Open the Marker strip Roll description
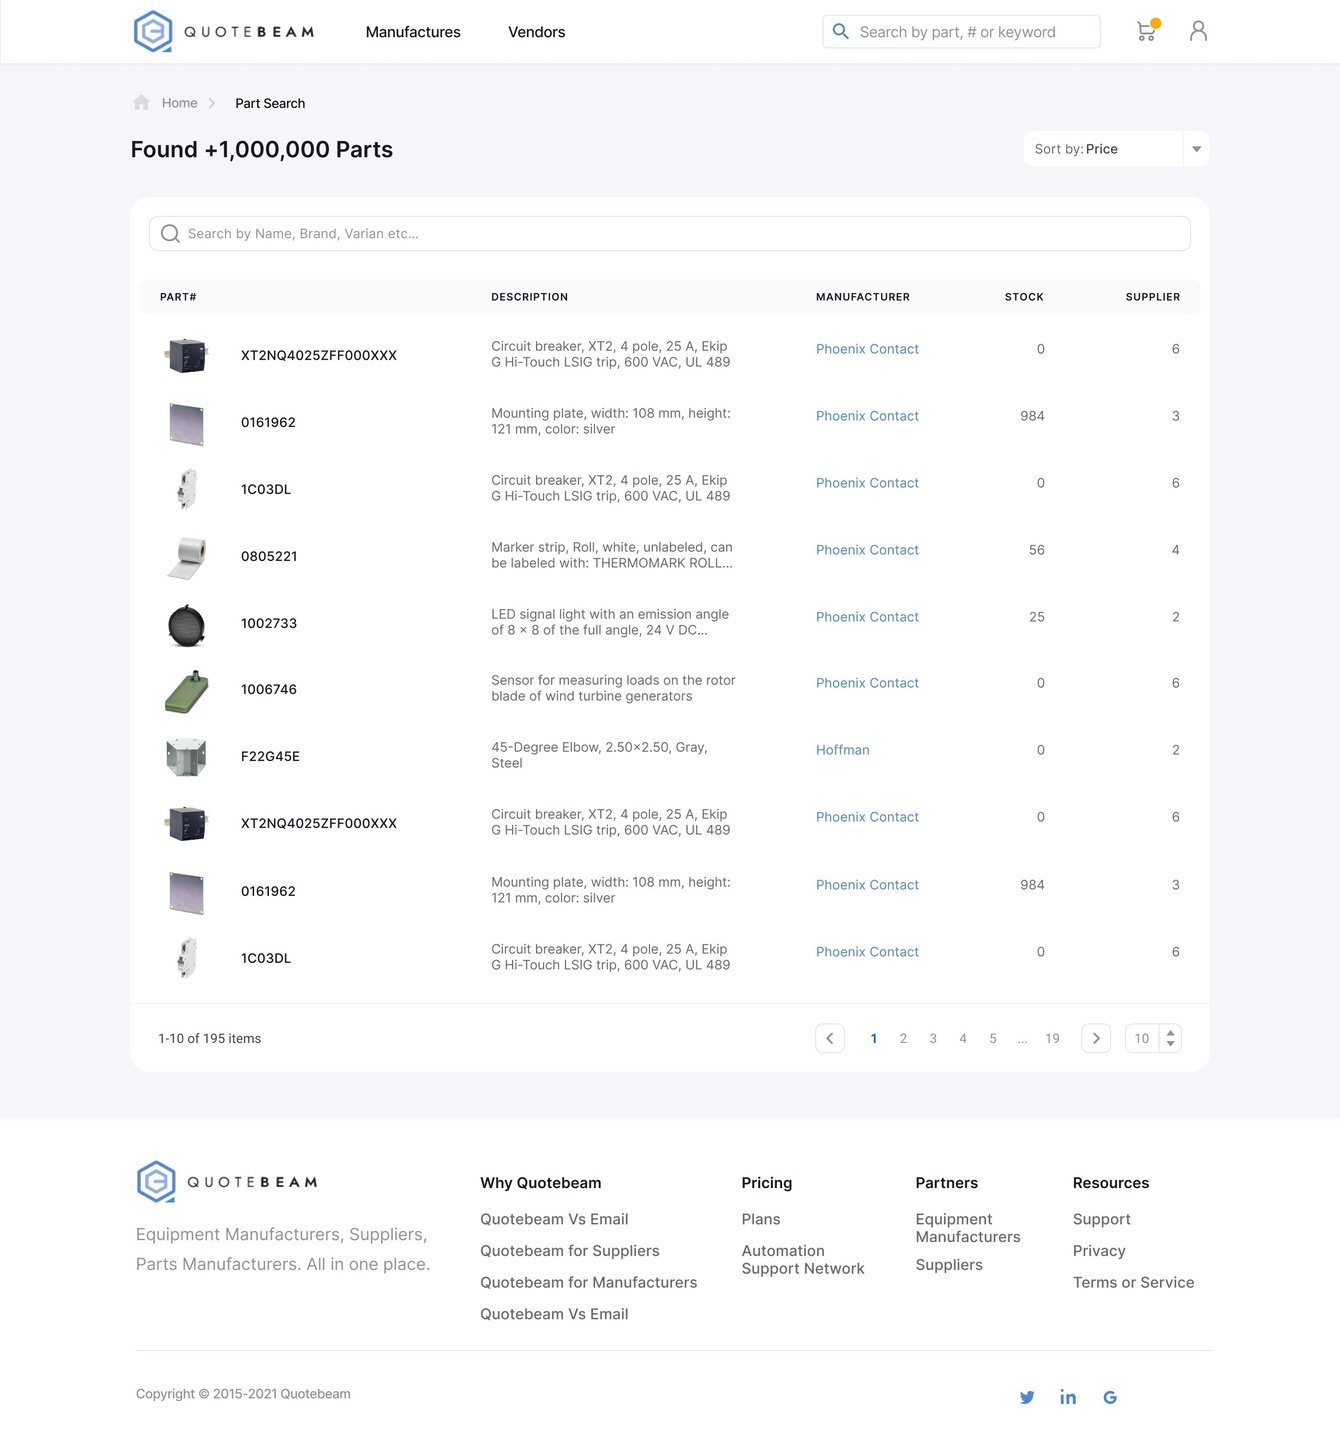Screen dimensions: 1340x1443 point(612,555)
